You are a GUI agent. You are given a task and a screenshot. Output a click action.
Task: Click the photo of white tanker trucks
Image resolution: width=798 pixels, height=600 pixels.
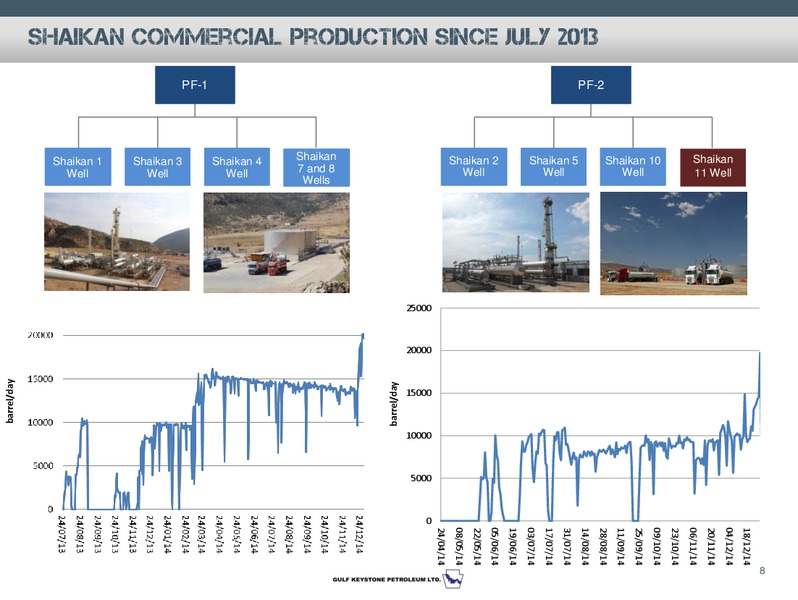(x=673, y=243)
